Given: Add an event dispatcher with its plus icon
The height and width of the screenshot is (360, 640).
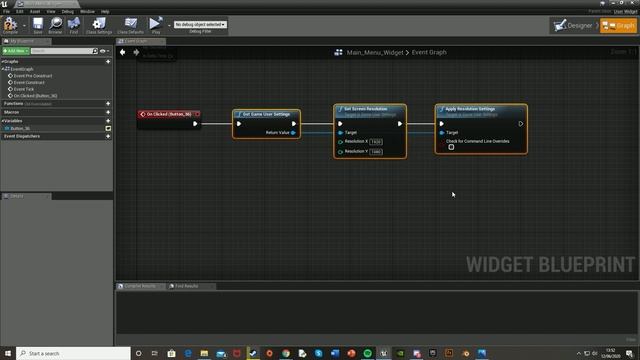Looking at the screenshot, I should [108, 136].
